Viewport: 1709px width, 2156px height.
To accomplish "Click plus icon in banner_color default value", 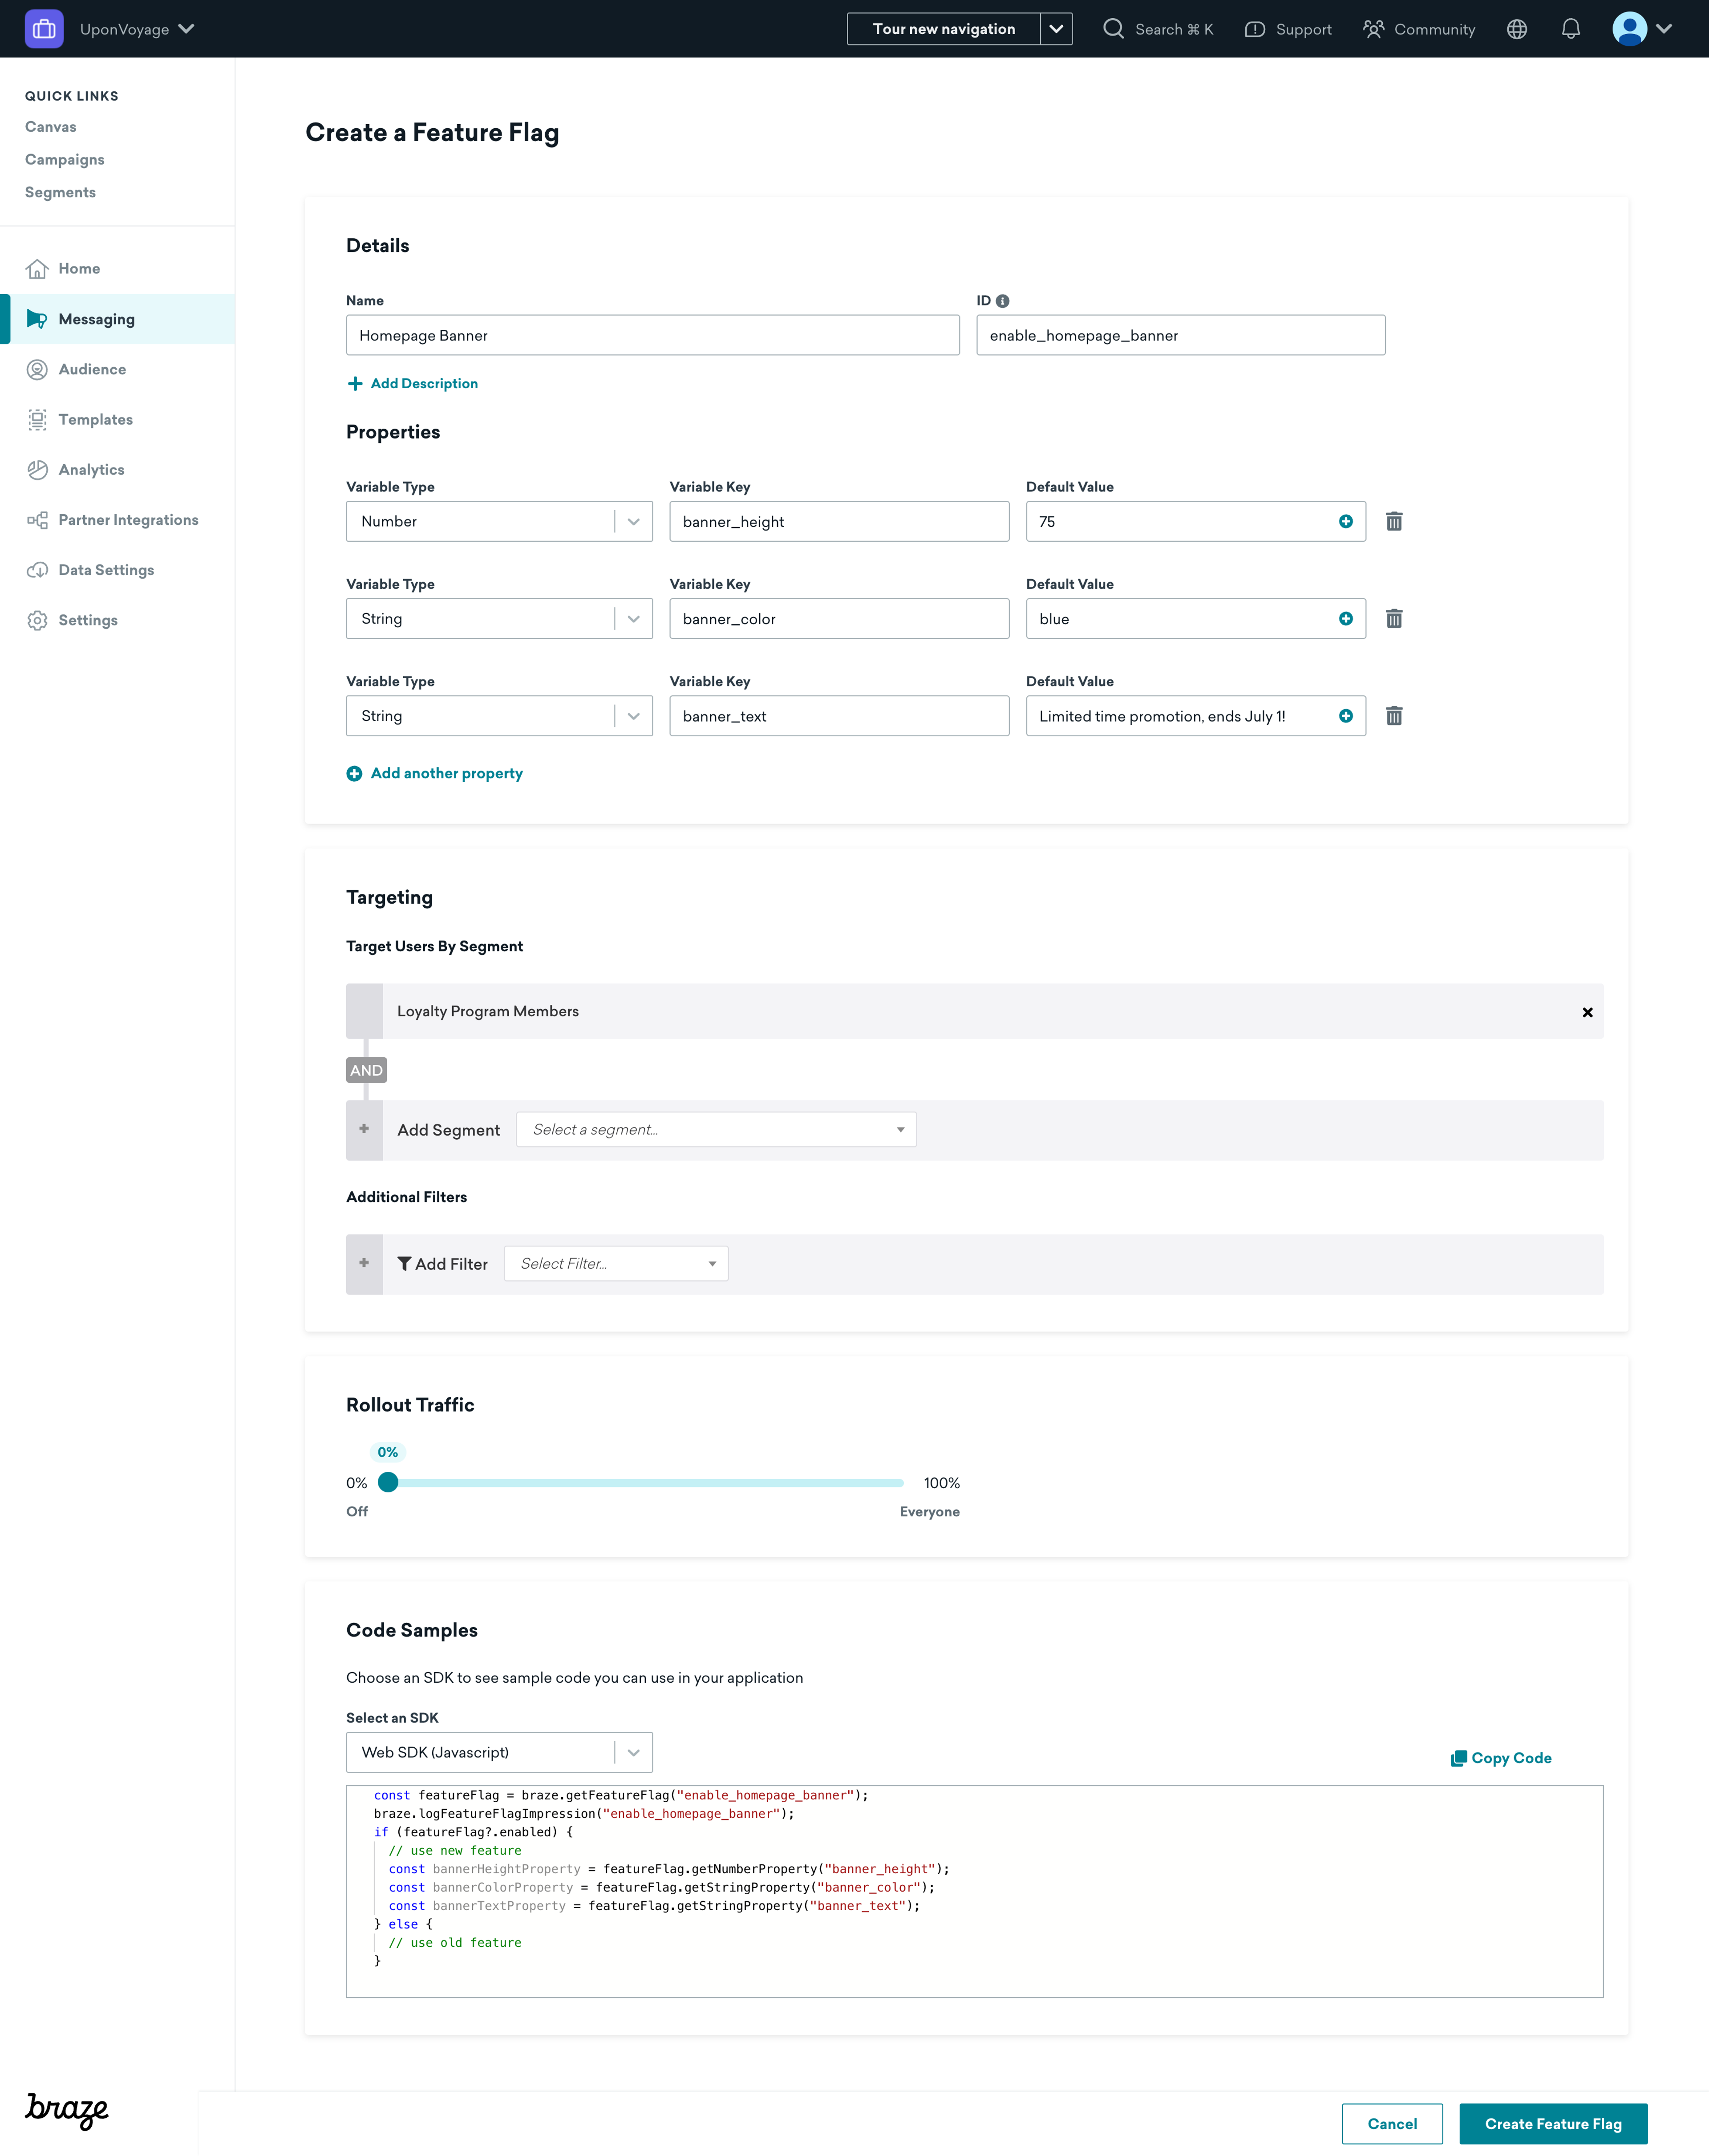I will point(1345,619).
